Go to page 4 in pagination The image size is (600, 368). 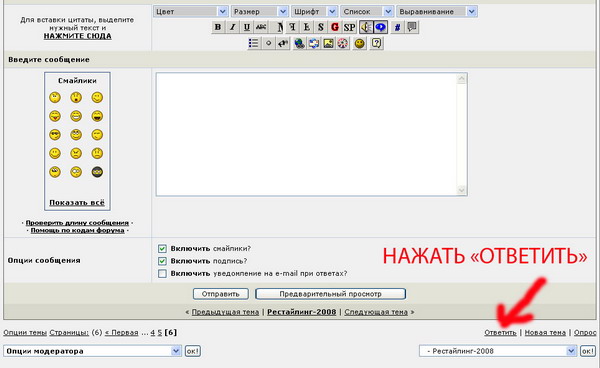coord(153,332)
